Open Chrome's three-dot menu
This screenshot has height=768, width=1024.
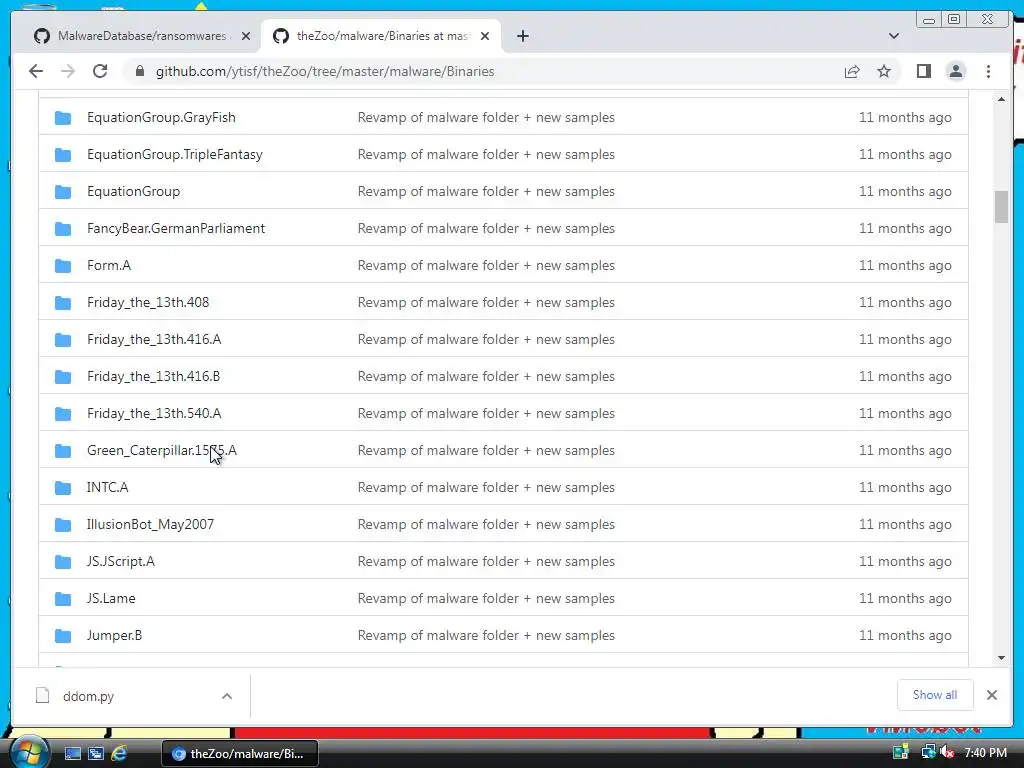point(988,71)
